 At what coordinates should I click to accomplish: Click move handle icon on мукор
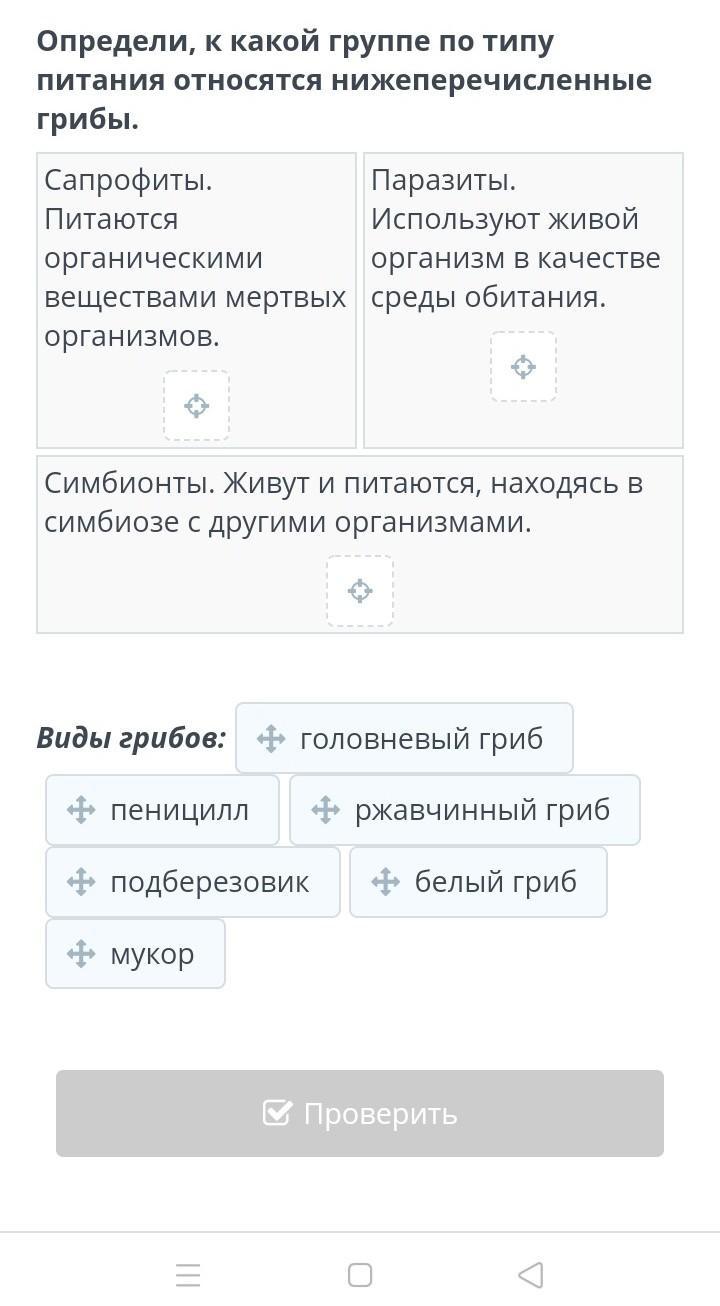point(81,954)
